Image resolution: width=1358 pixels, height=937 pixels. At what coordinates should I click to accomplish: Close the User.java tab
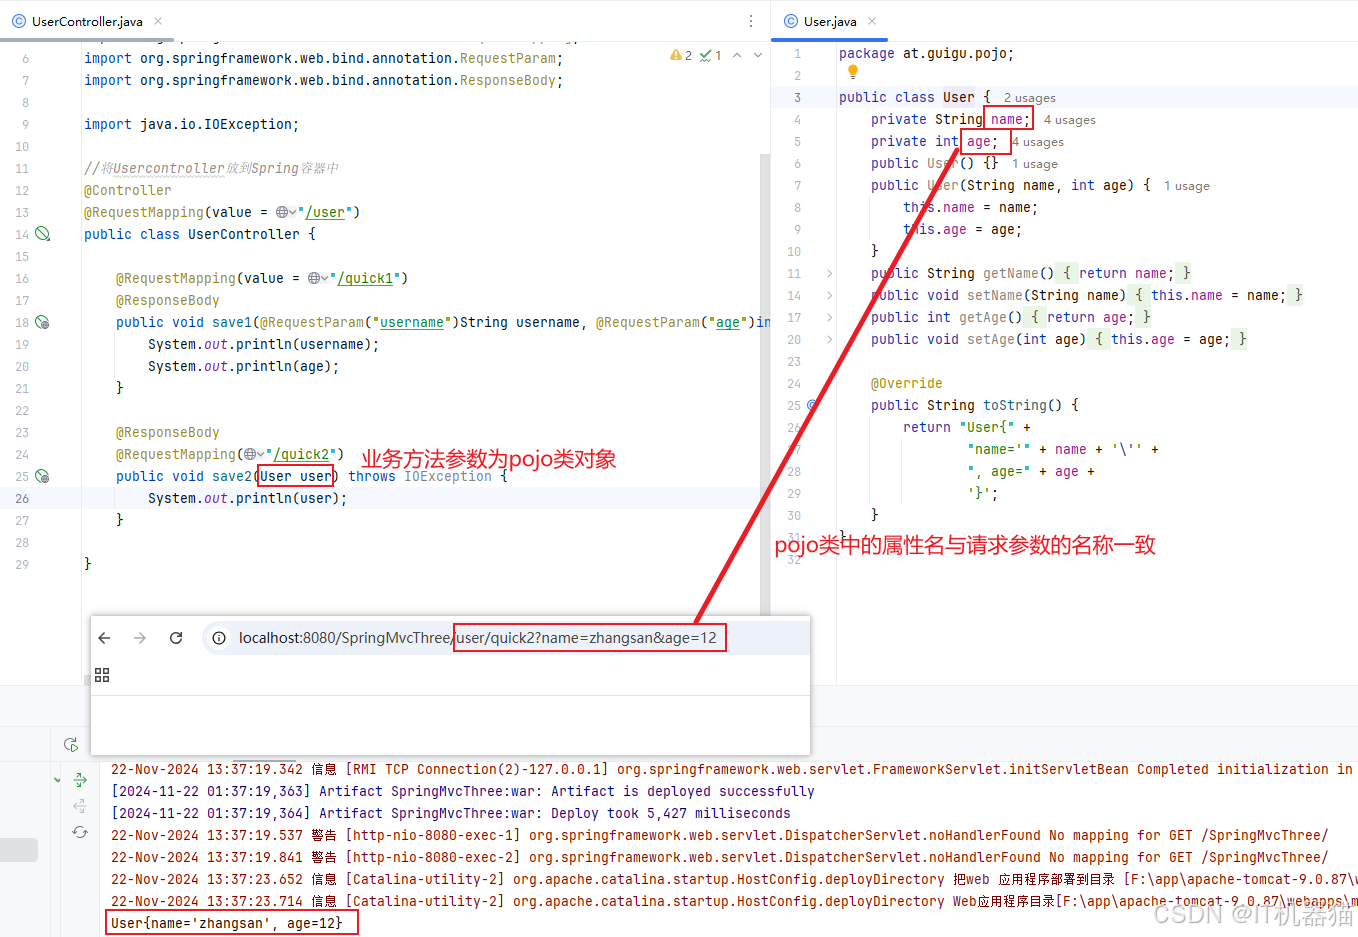point(872,21)
